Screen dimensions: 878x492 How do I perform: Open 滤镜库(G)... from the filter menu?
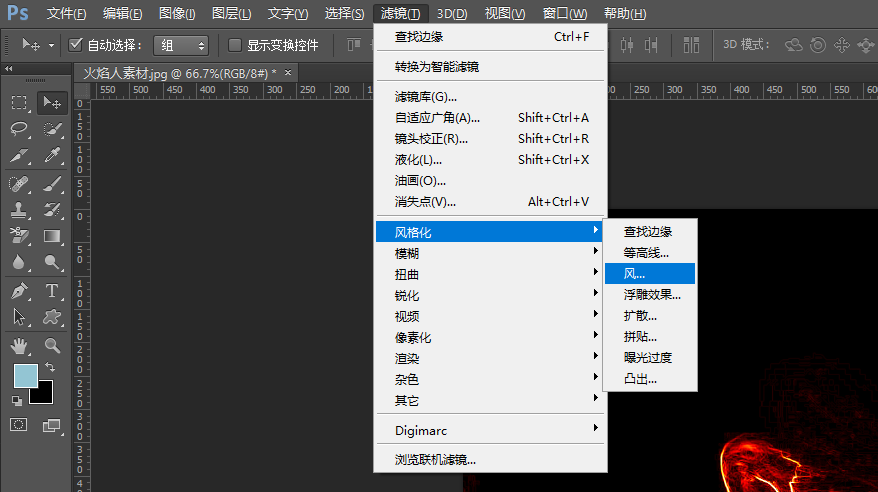click(490, 97)
